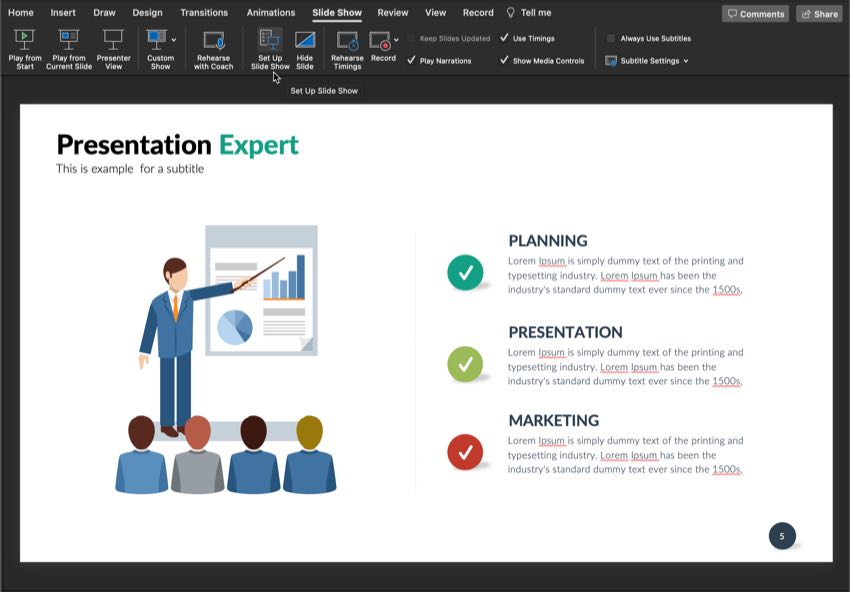The image size is (850, 592).
Task: Open the Animations tab
Action: [x=271, y=12]
